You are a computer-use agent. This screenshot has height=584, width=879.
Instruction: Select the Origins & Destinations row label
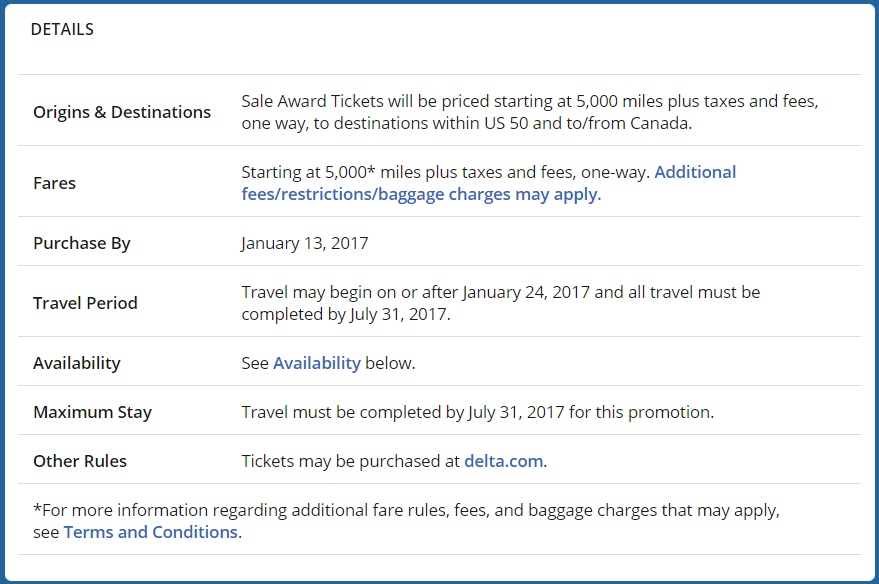click(x=122, y=112)
